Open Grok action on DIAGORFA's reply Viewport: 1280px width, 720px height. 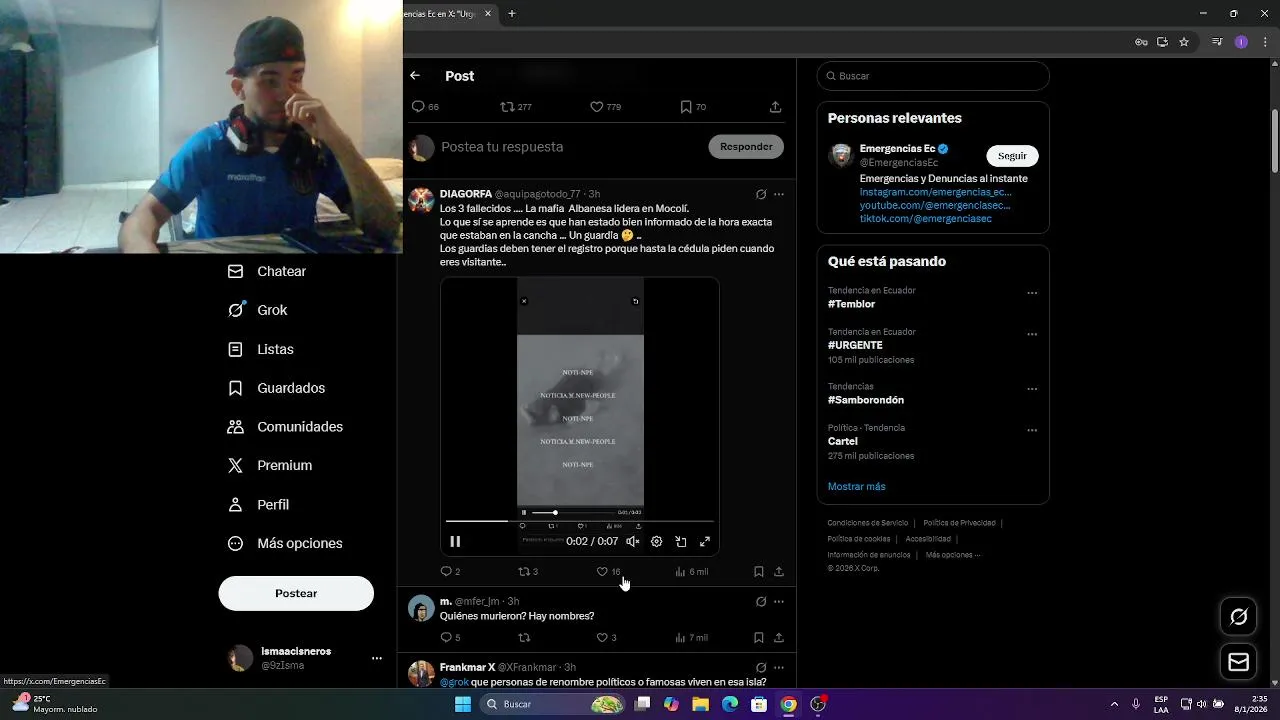761,194
